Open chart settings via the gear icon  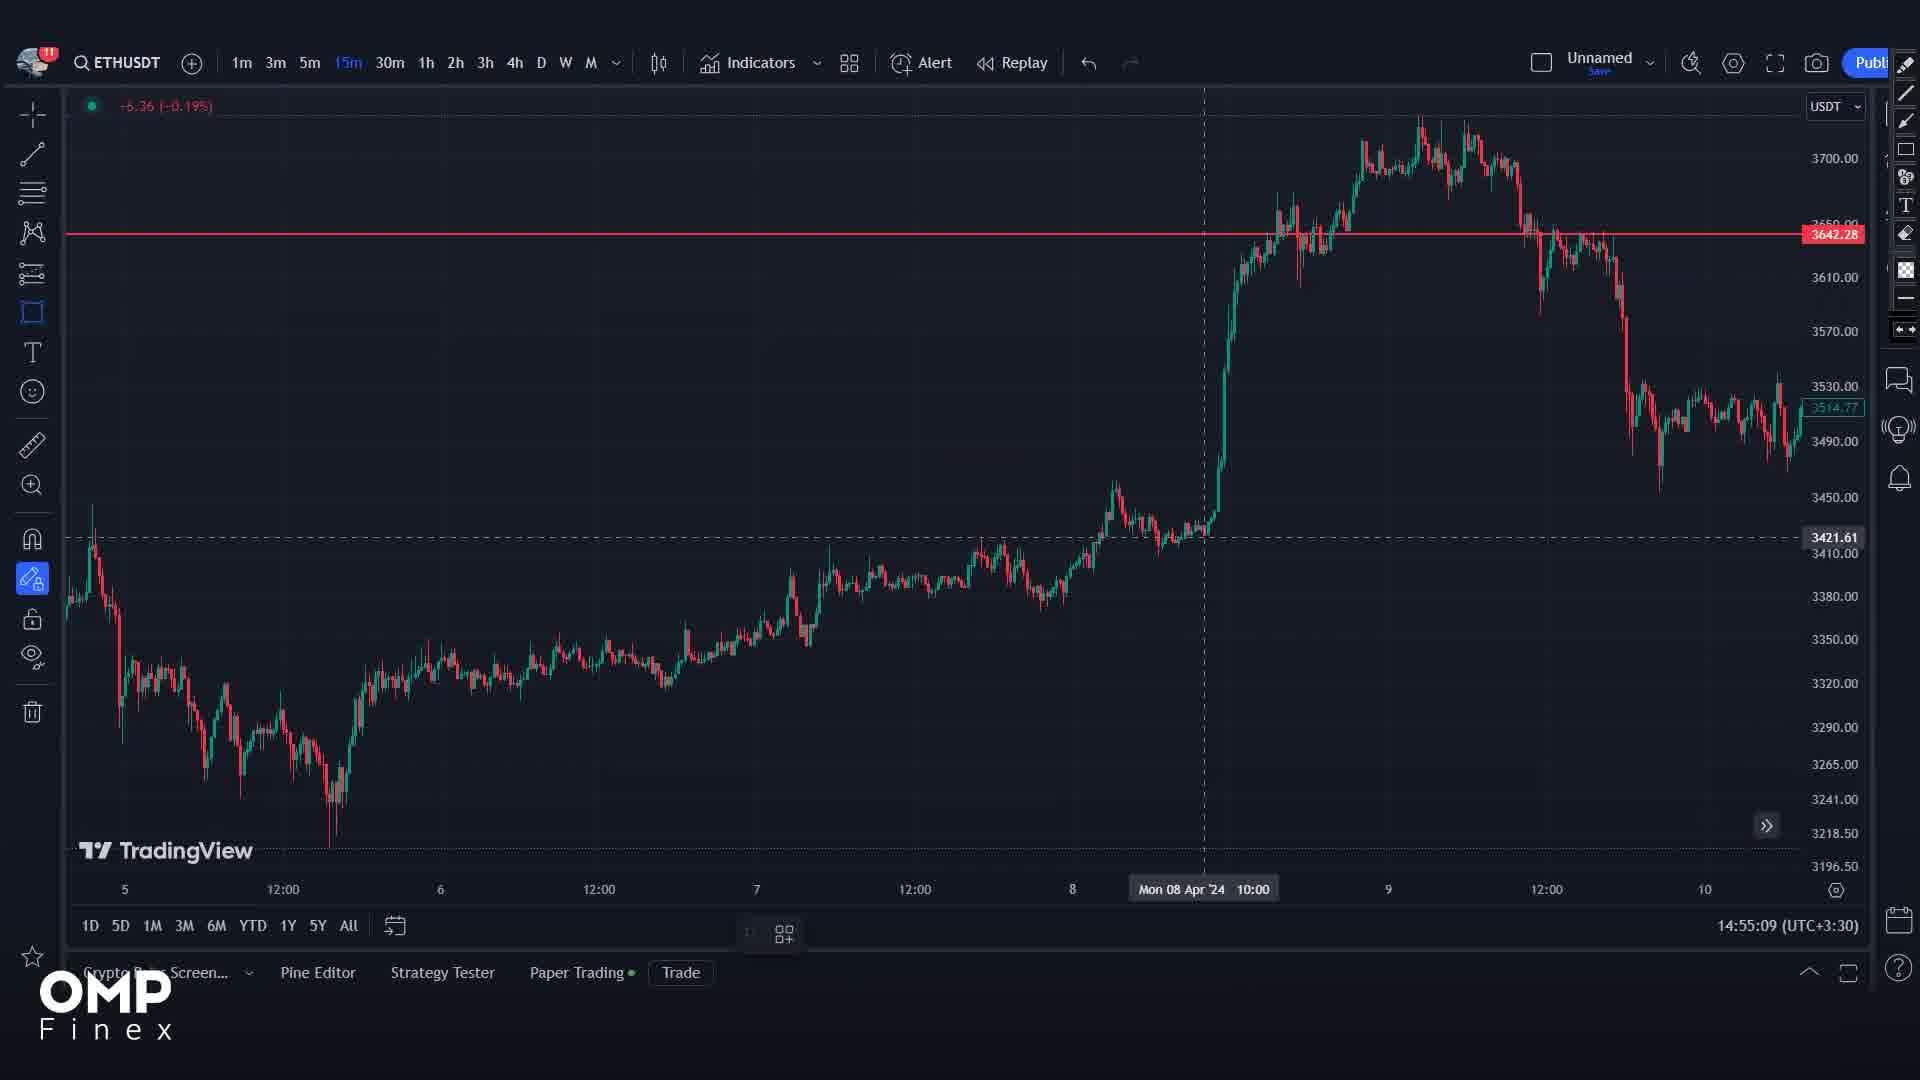(1733, 63)
